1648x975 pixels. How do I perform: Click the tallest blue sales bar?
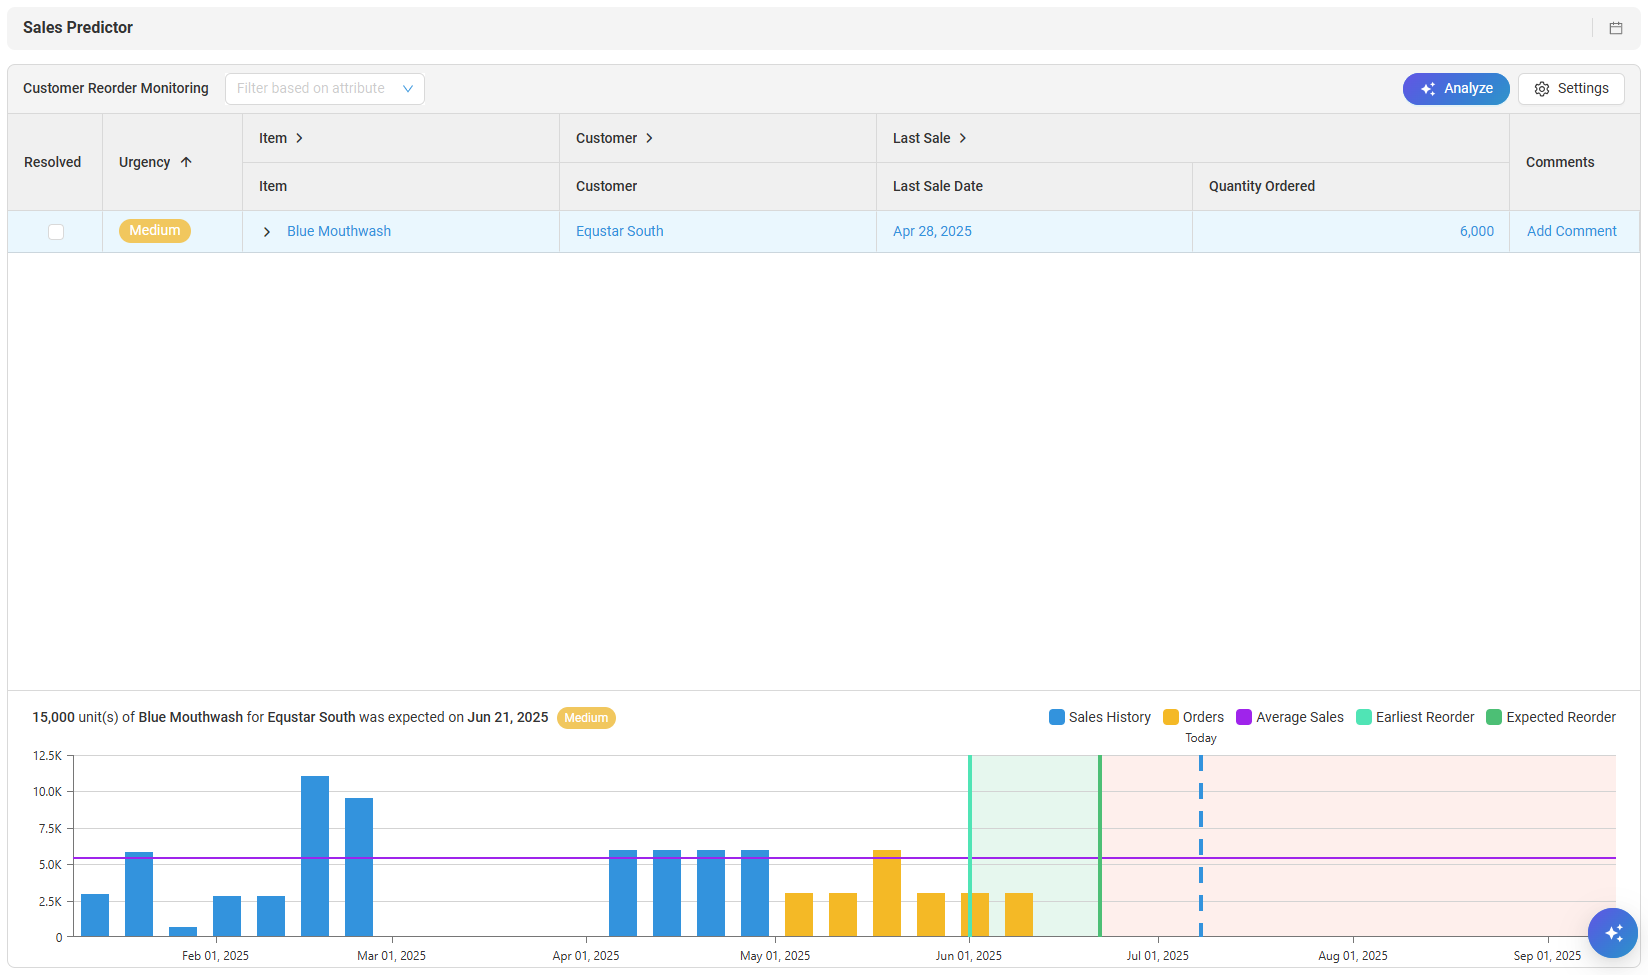(x=315, y=856)
